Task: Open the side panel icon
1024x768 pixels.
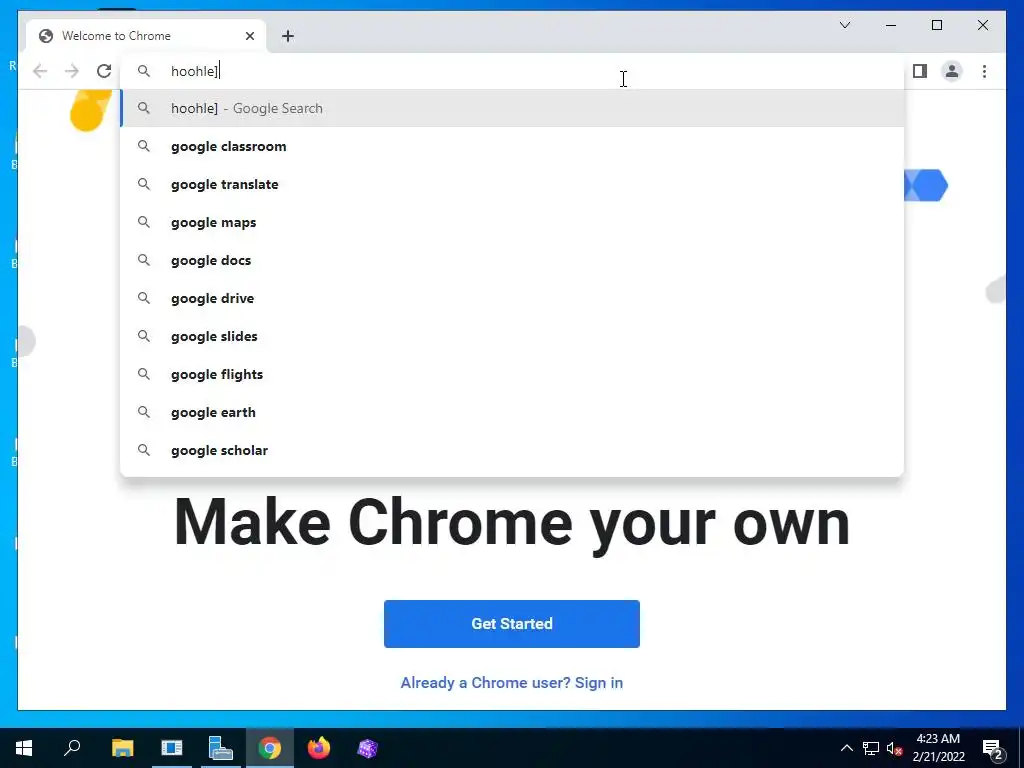Action: tap(920, 71)
